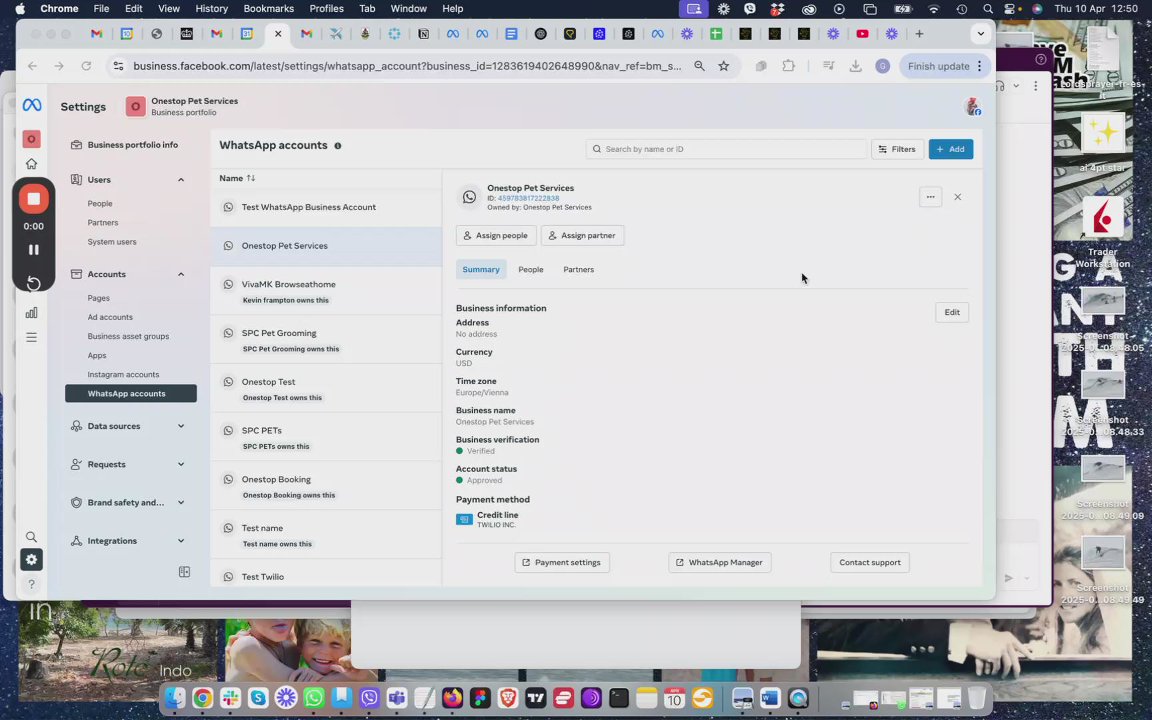
Task: Reload the page
Action: point(86,66)
